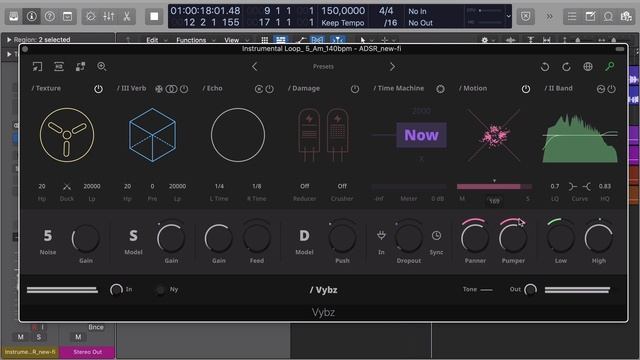Toggle the II Band power button

(611, 89)
